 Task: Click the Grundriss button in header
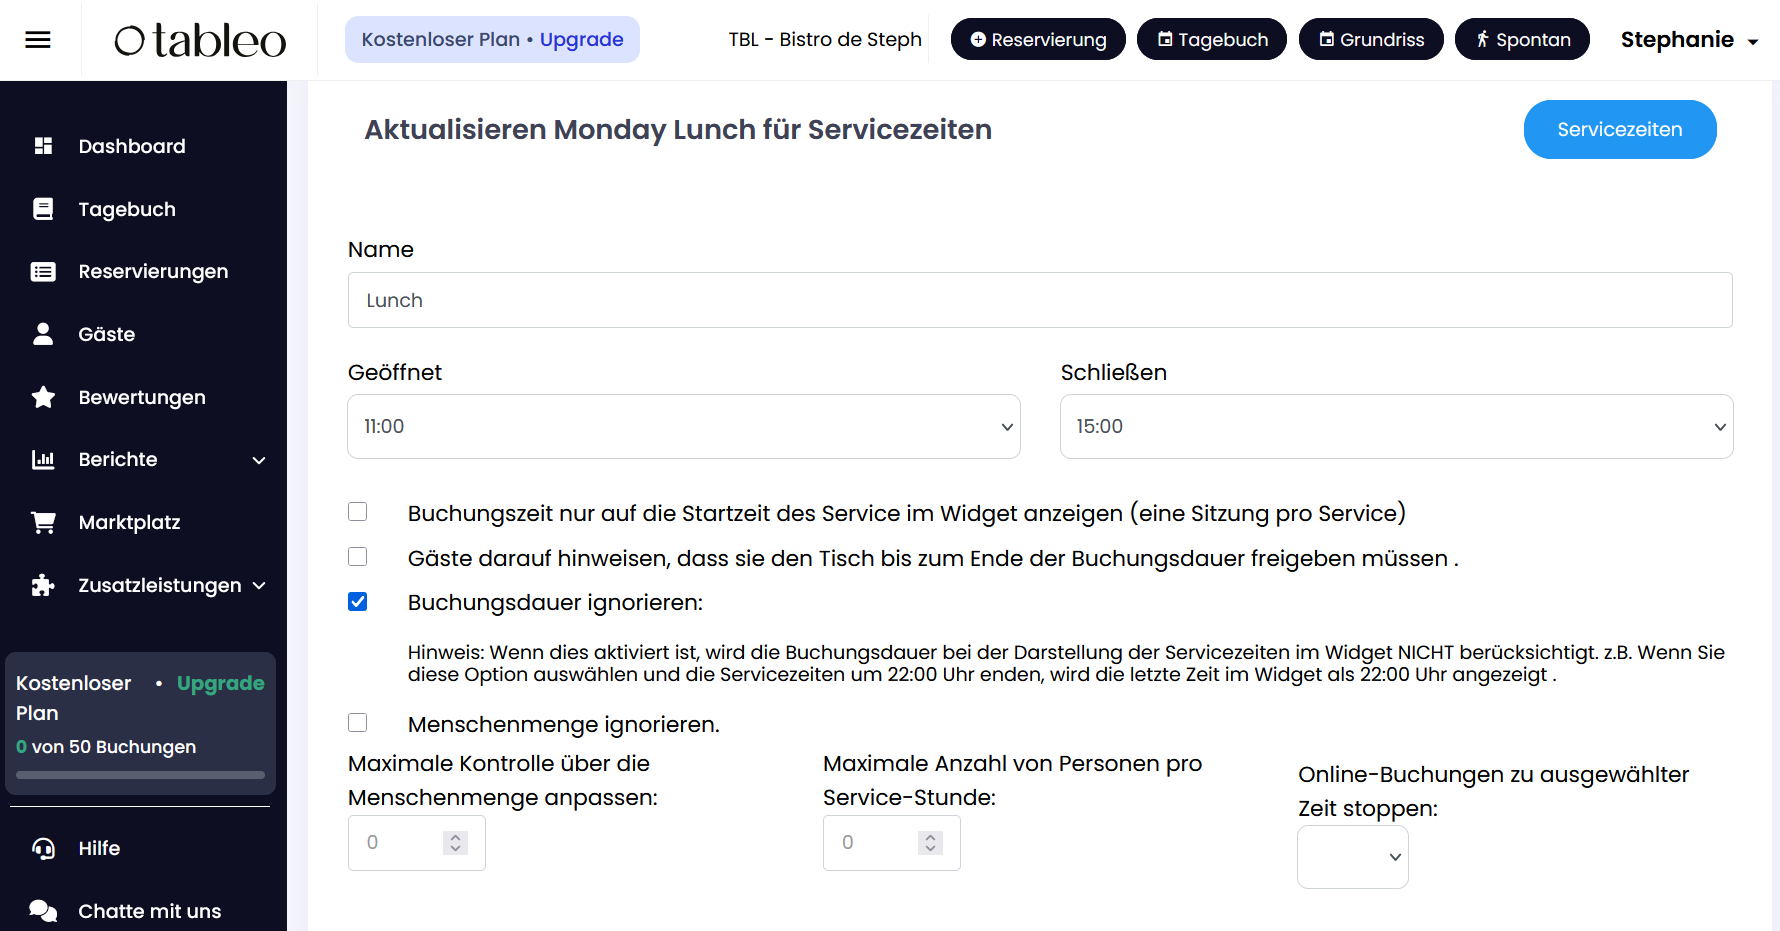click(x=1371, y=39)
